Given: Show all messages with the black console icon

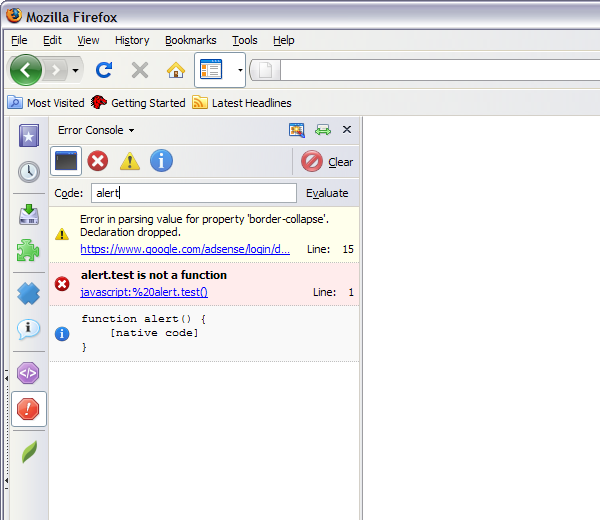Looking at the screenshot, I should coord(66,161).
